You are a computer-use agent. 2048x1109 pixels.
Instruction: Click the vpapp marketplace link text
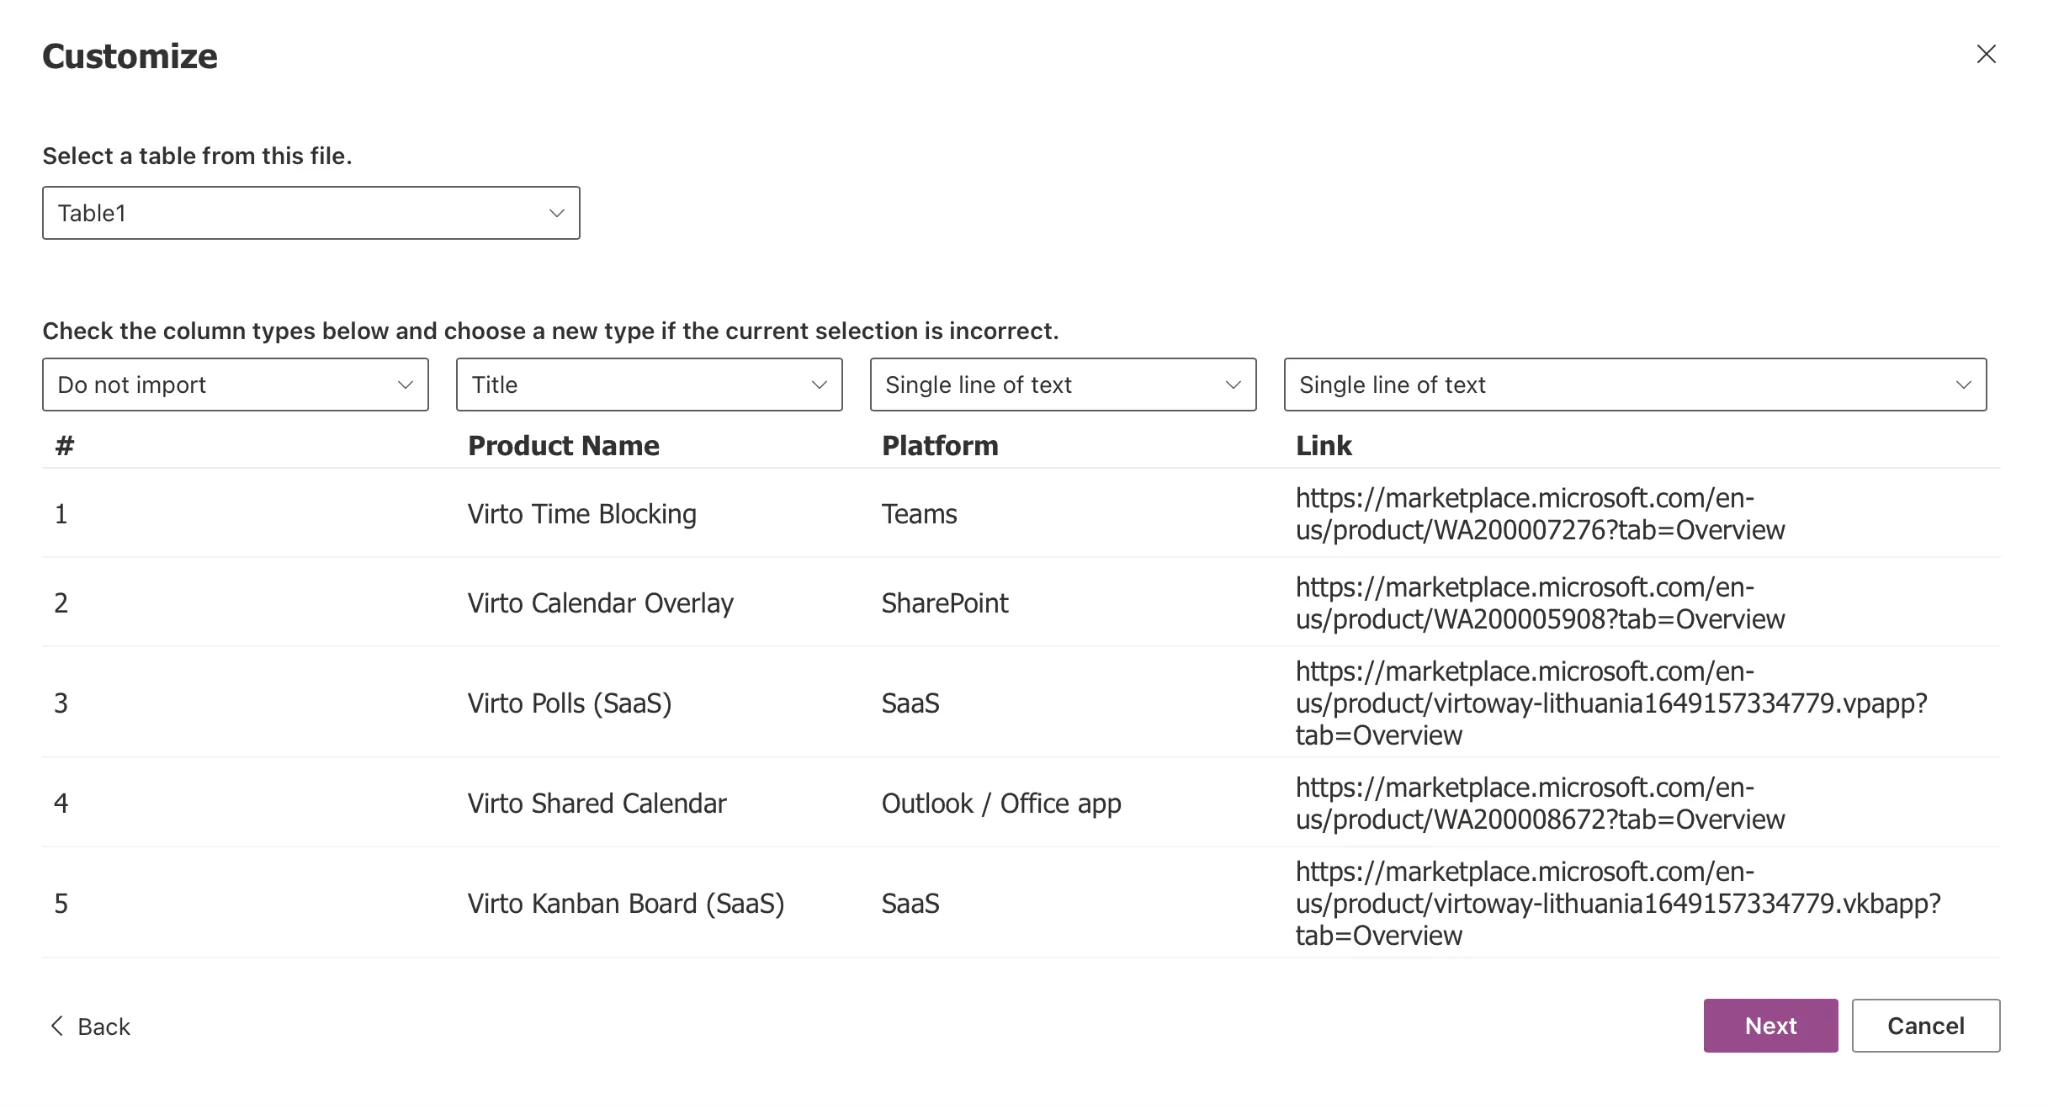point(1611,703)
